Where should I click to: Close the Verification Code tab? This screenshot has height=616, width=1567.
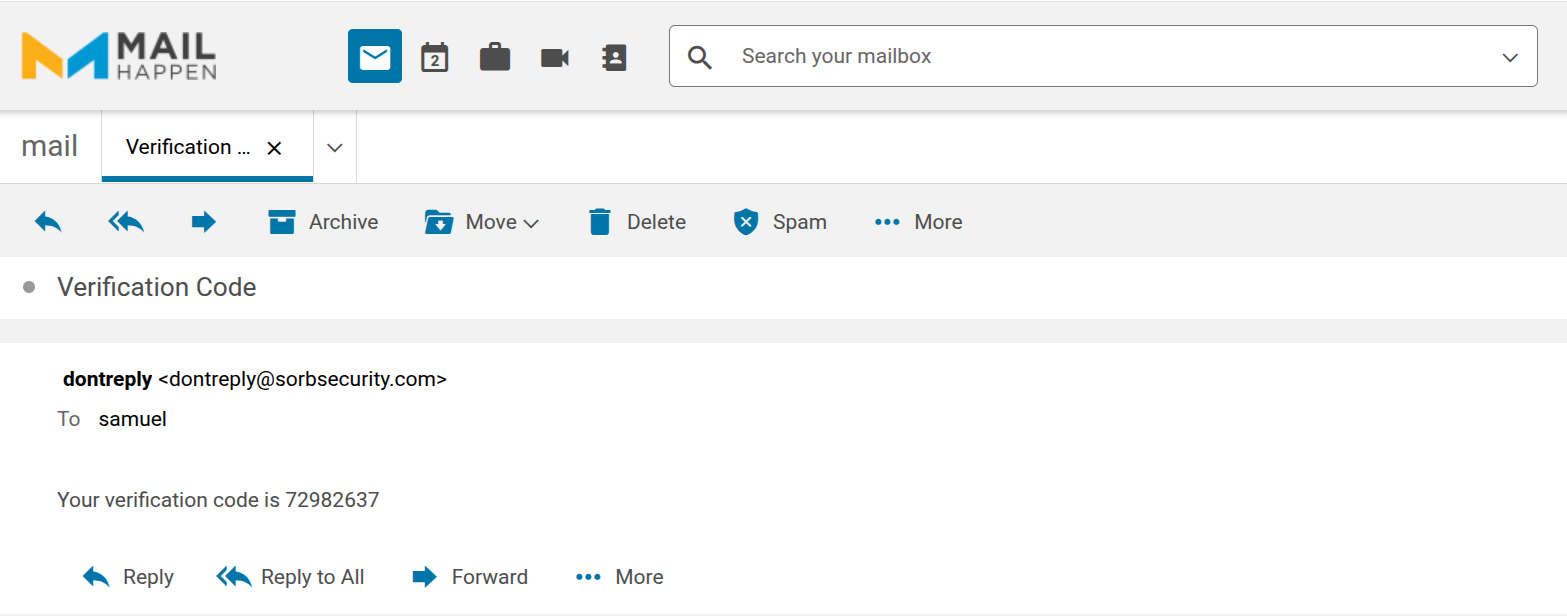(x=274, y=148)
